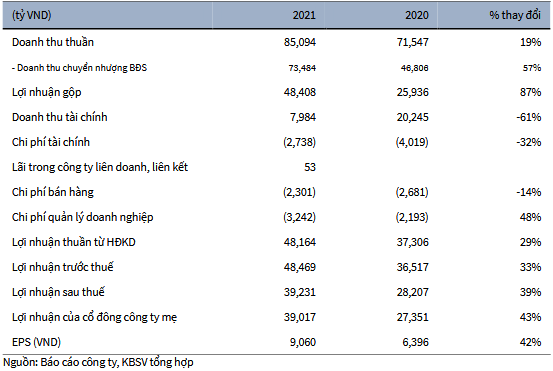Select the 73,484 value cell
This screenshot has width=553, height=371.
(302, 68)
